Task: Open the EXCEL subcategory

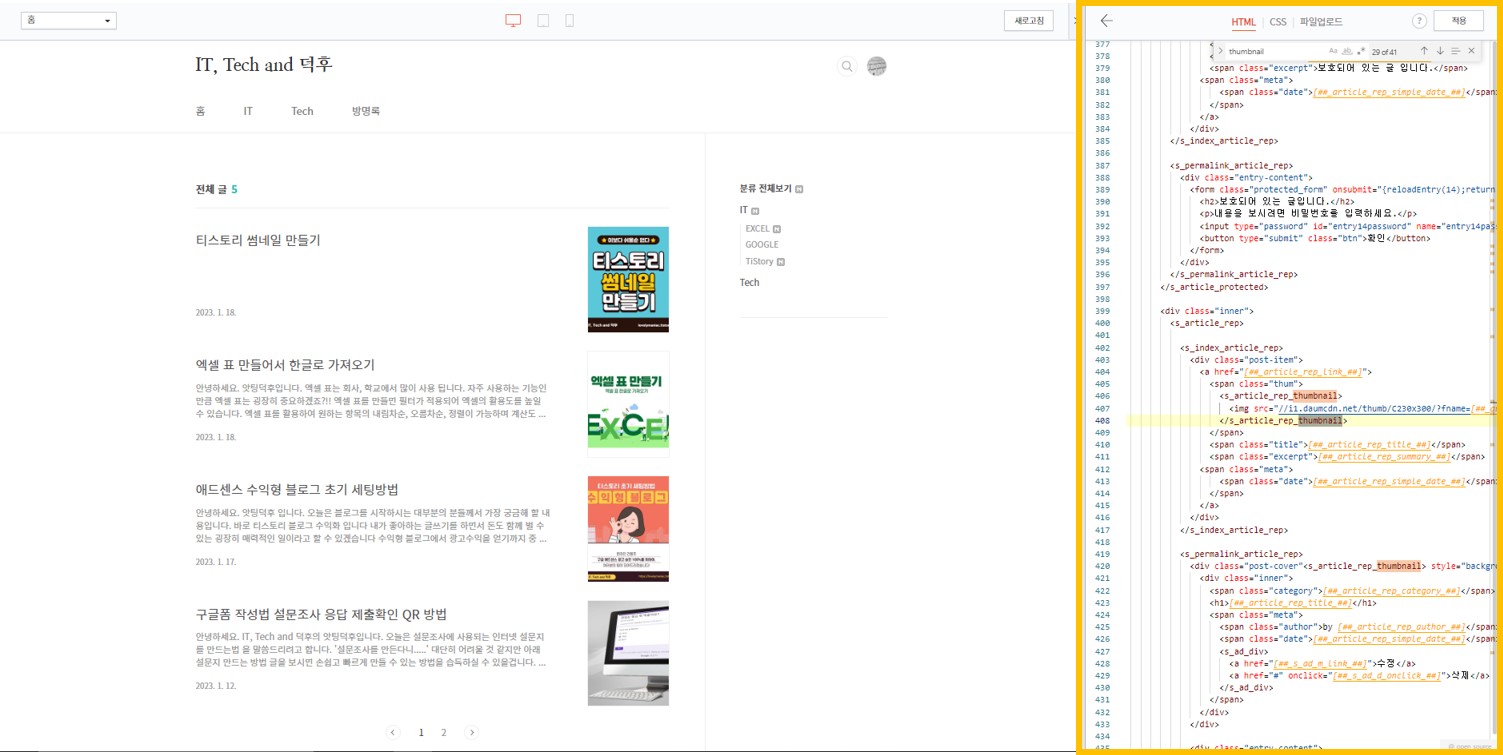Action: coord(757,229)
